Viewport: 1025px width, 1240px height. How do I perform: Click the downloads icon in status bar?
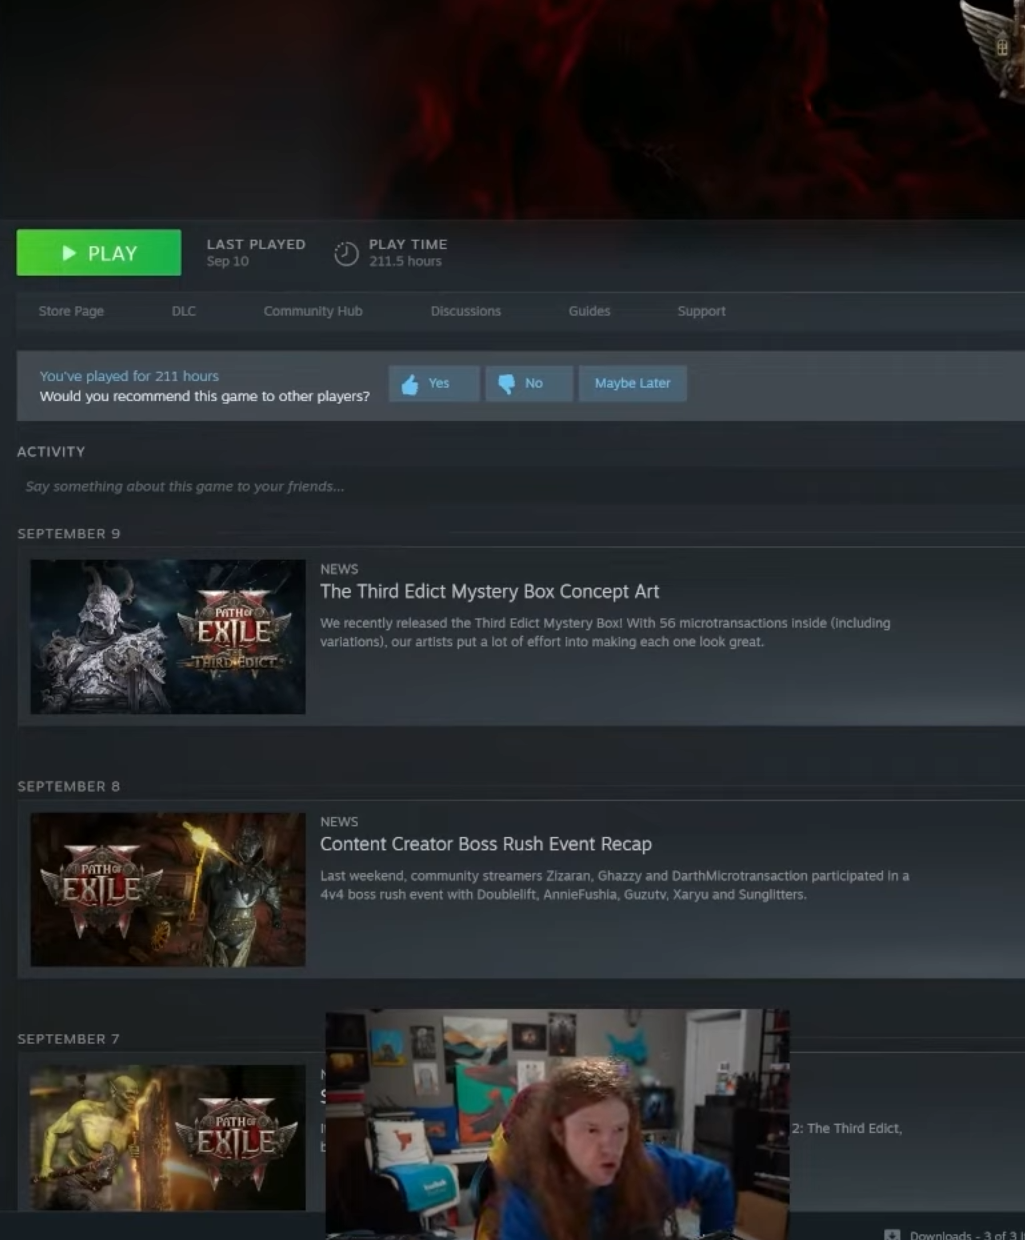(x=892, y=1234)
